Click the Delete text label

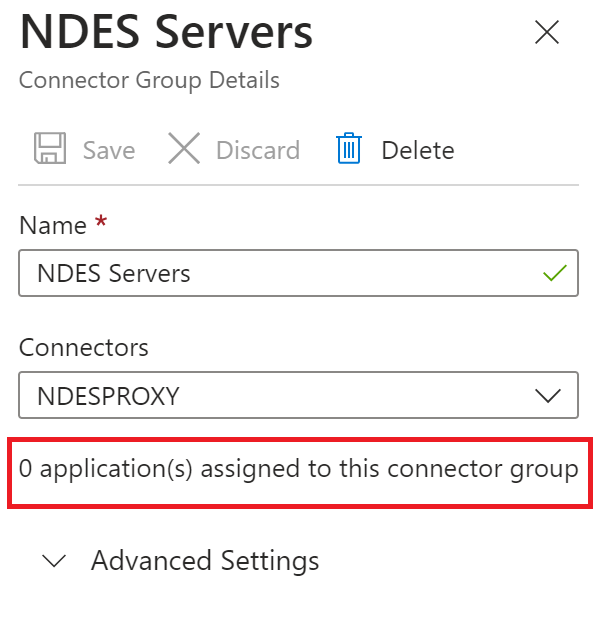pos(418,150)
